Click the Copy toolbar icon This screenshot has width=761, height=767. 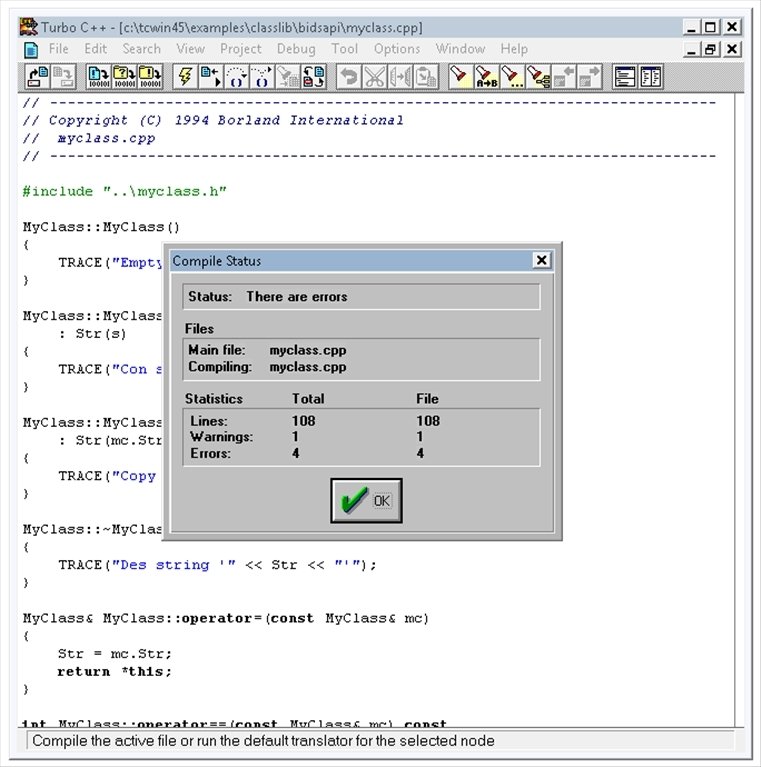tap(400, 77)
